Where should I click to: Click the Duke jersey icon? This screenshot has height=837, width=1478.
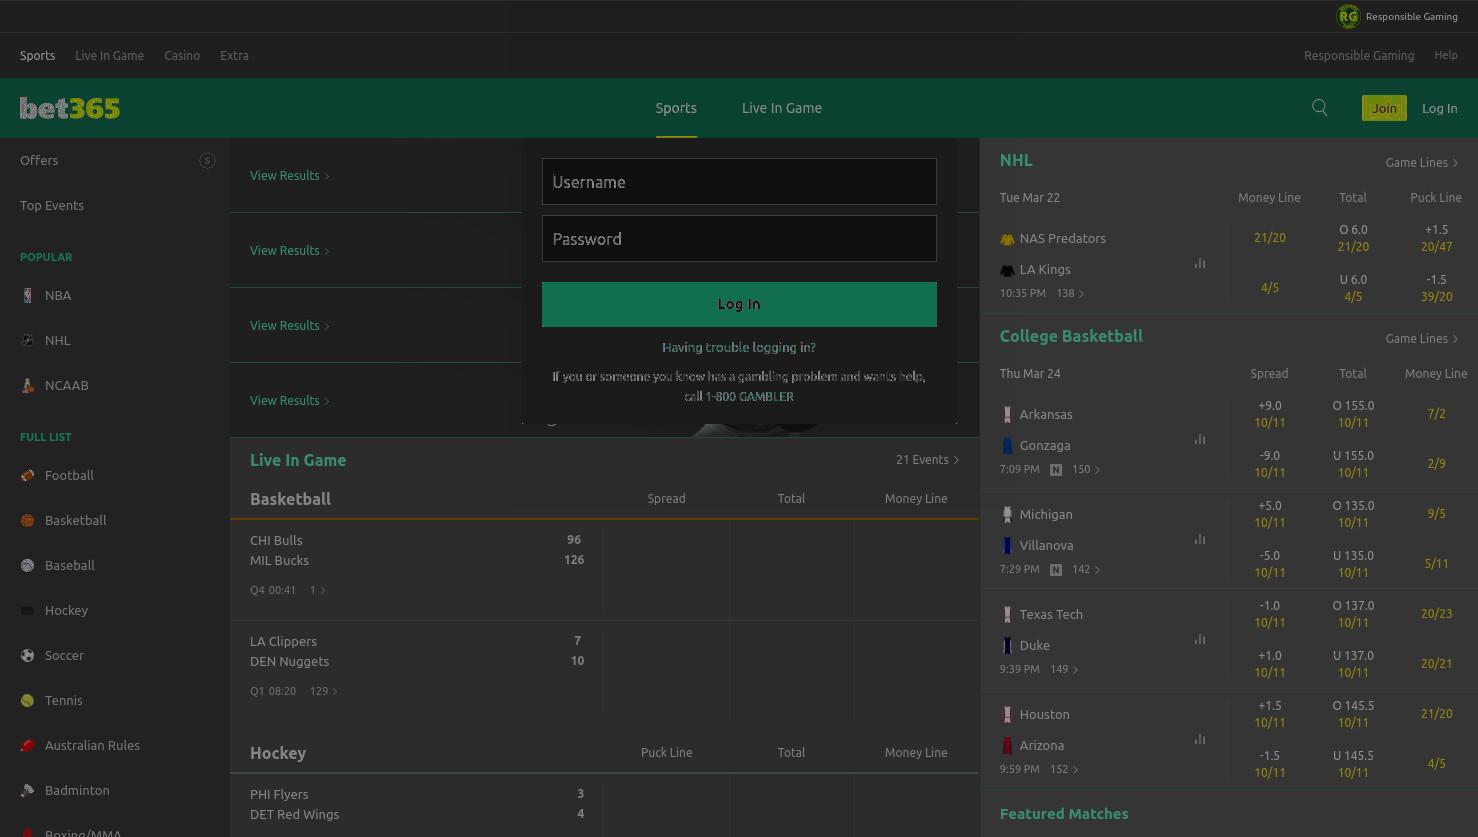coord(1007,646)
